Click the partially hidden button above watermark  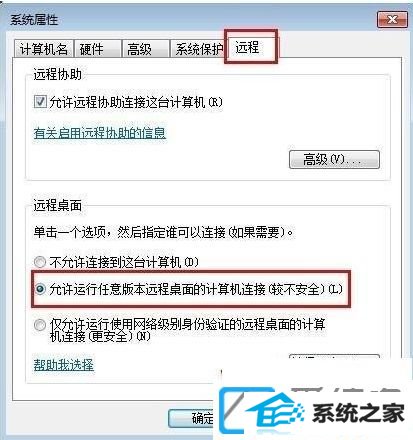coord(334,357)
